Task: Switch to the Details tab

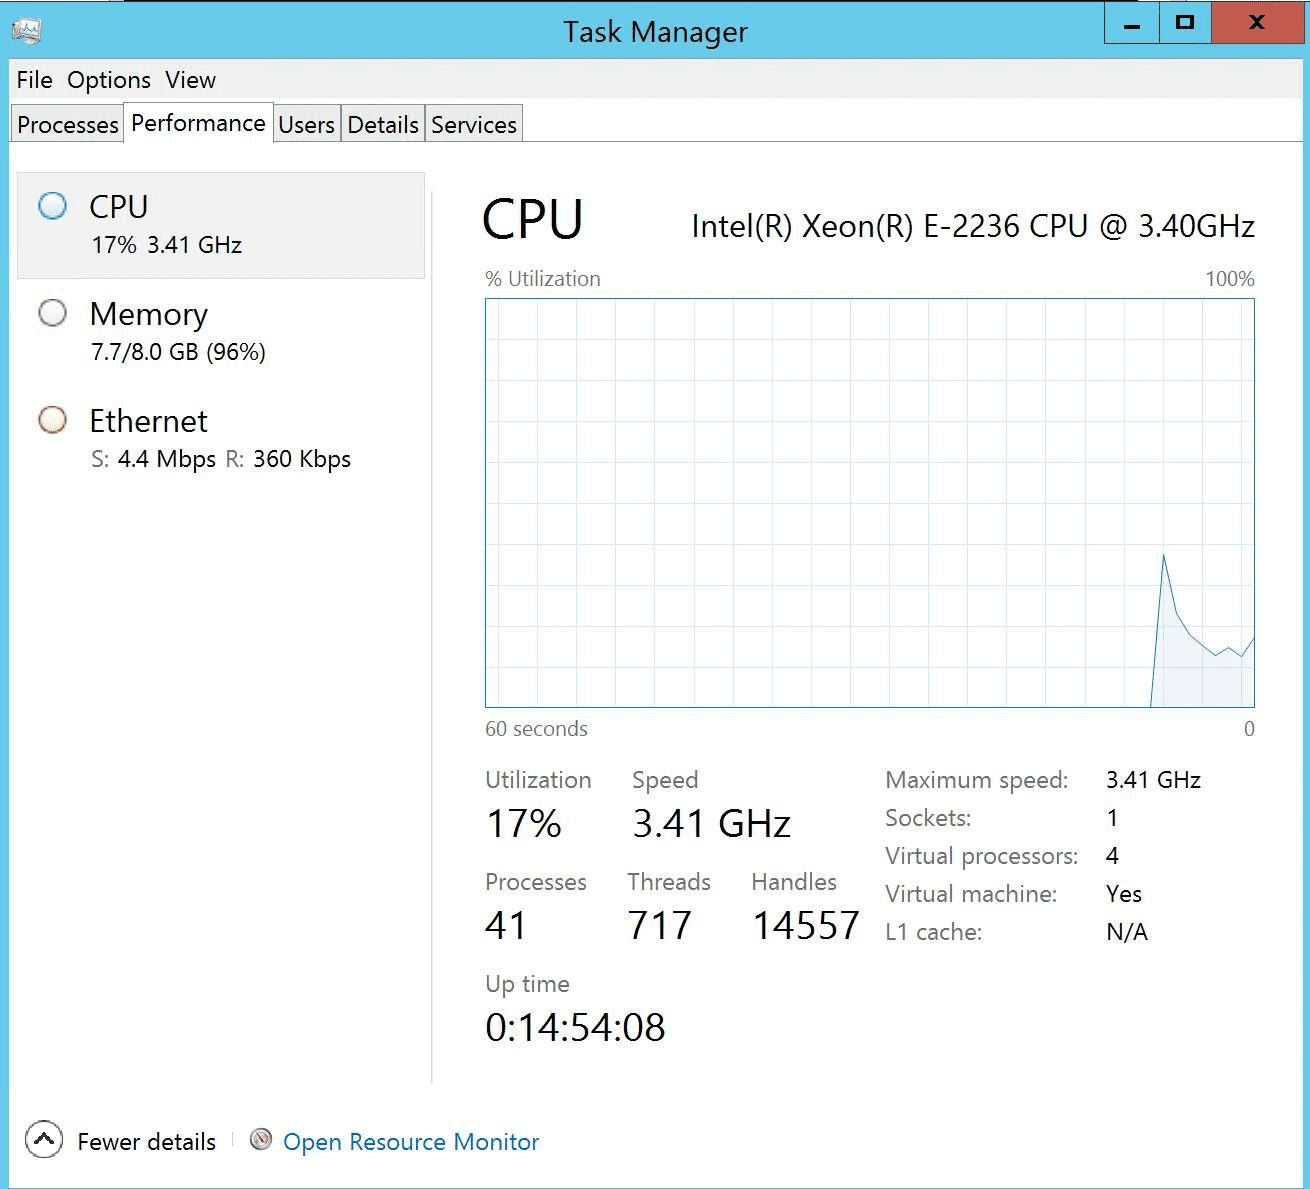Action: pos(383,125)
